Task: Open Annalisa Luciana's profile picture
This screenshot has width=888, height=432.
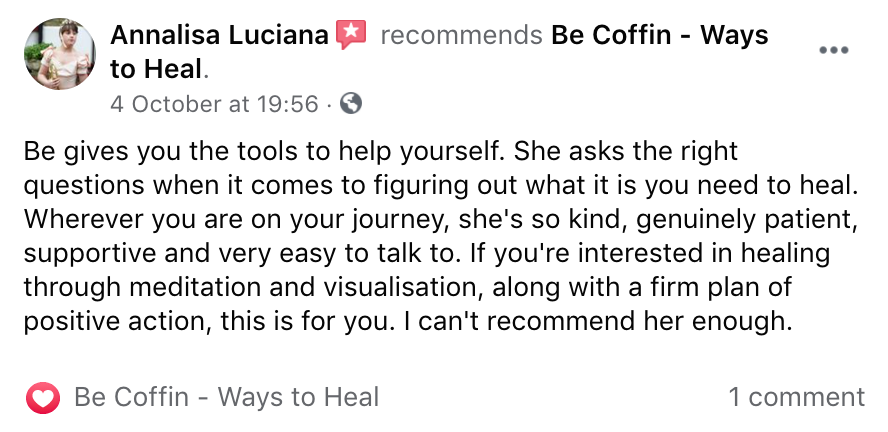Action: tap(59, 53)
